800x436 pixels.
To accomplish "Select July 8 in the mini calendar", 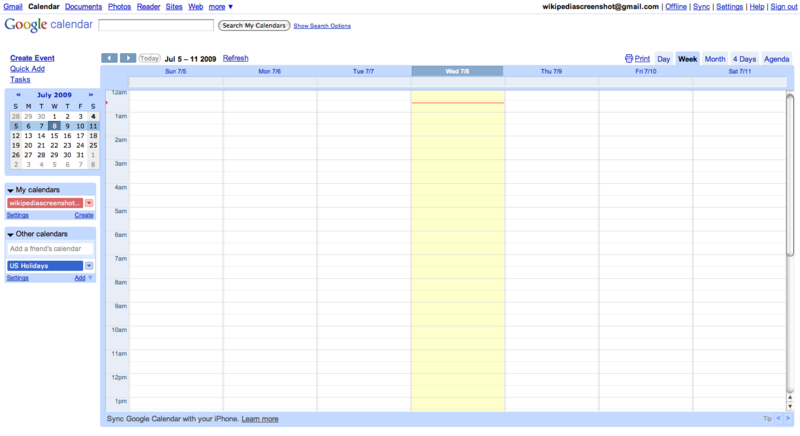I will click(x=54, y=126).
